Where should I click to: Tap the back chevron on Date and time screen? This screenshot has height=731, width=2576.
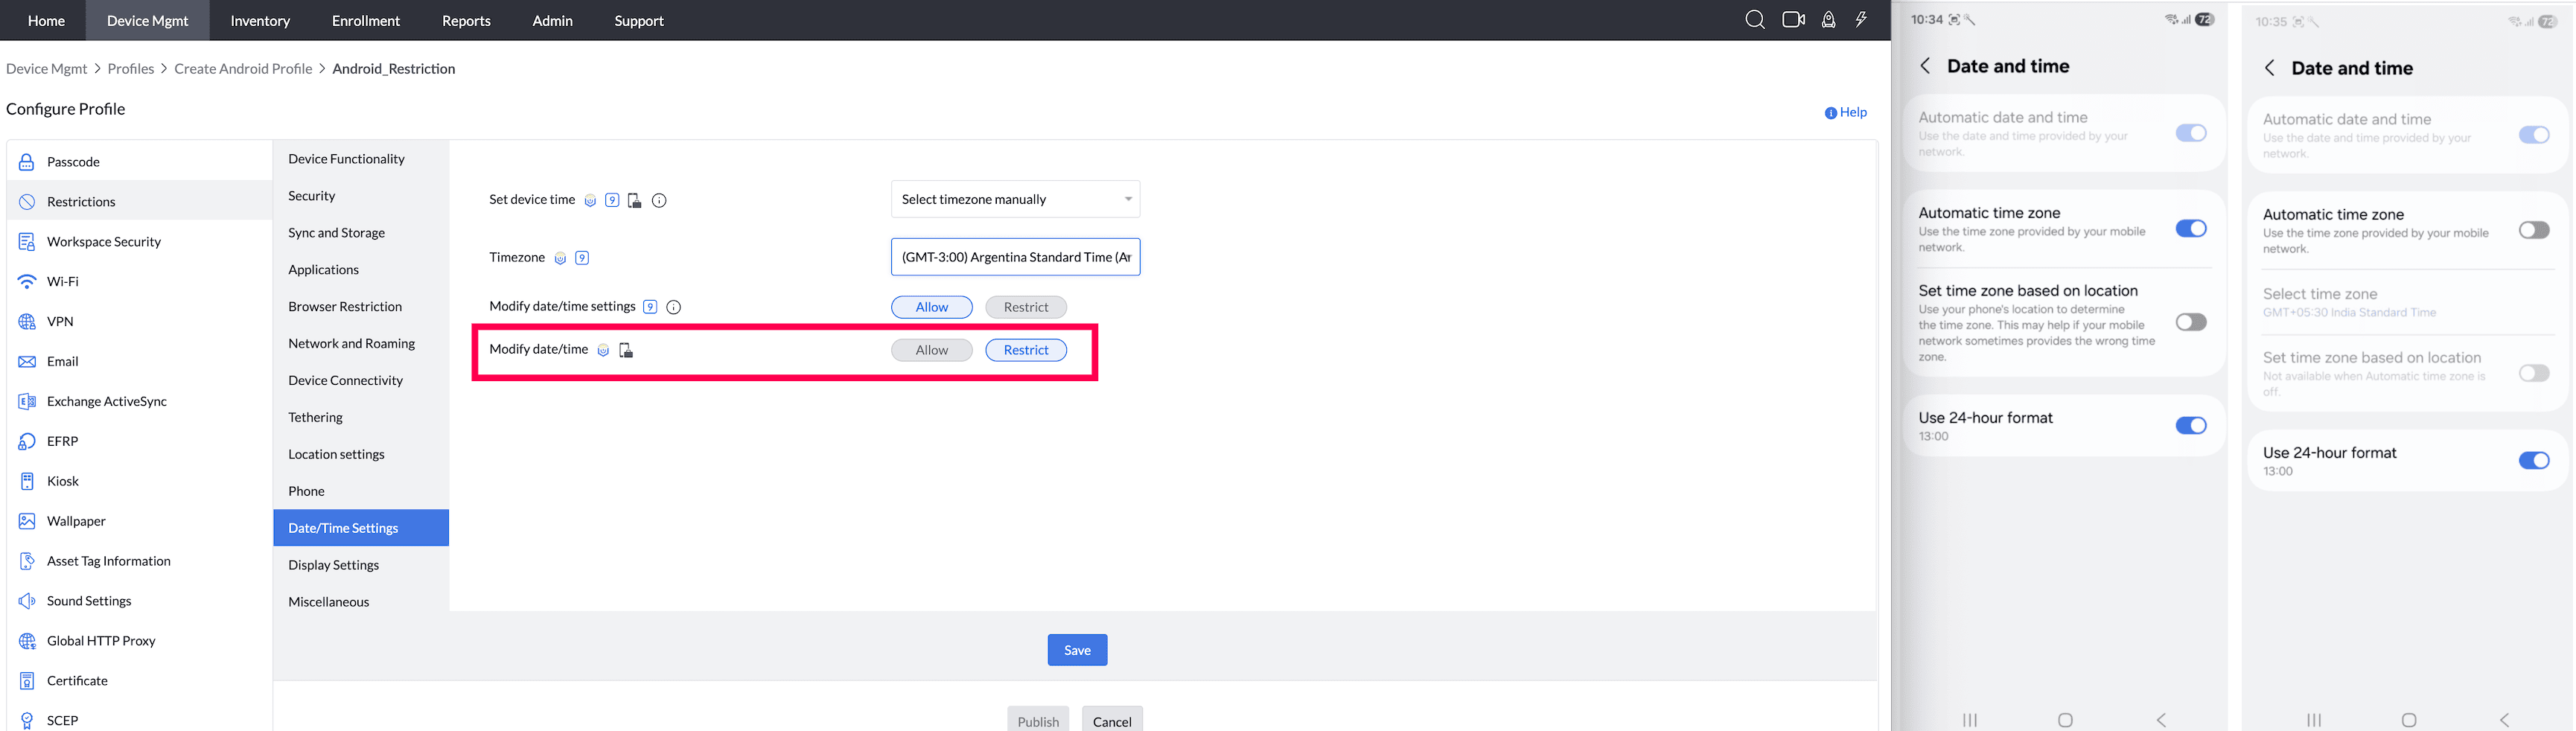[x=1925, y=65]
